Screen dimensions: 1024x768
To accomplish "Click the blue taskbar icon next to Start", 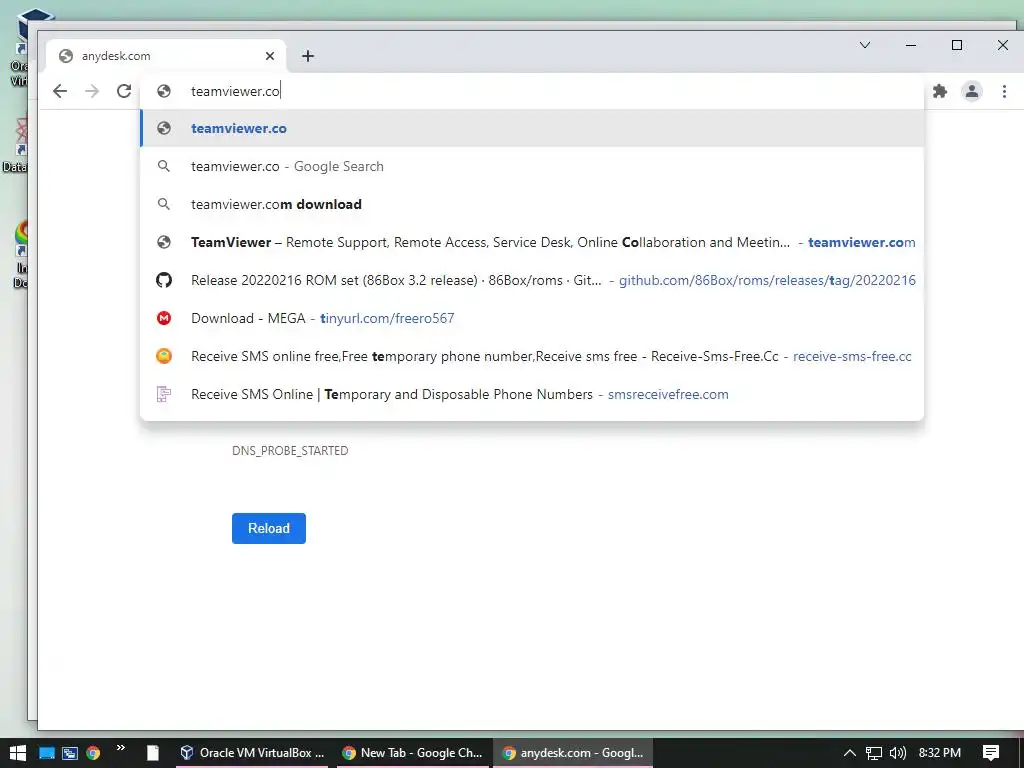I will coord(46,753).
